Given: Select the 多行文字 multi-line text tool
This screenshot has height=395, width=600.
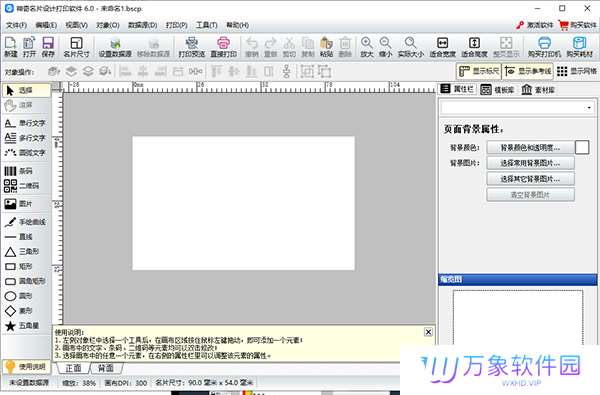Looking at the screenshot, I should 26,138.
